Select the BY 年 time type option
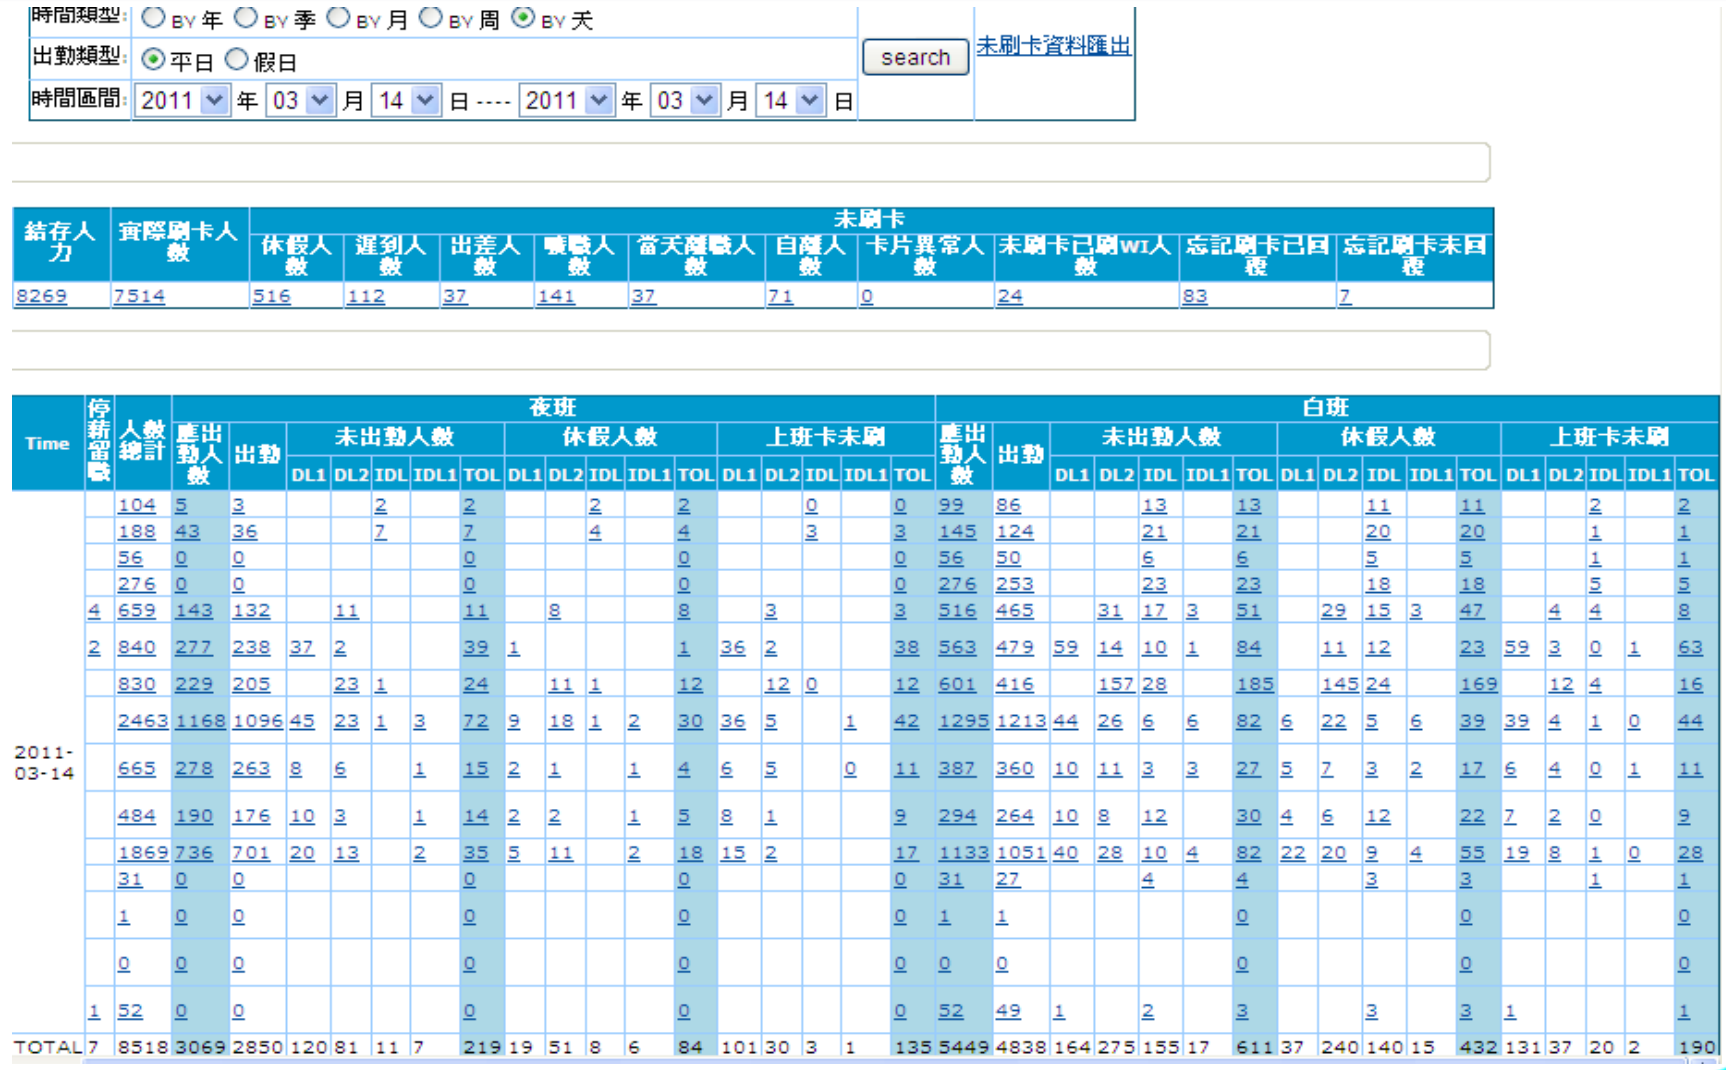Image resolution: width=1726 pixels, height=1070 pixels. tap(154, 18)
